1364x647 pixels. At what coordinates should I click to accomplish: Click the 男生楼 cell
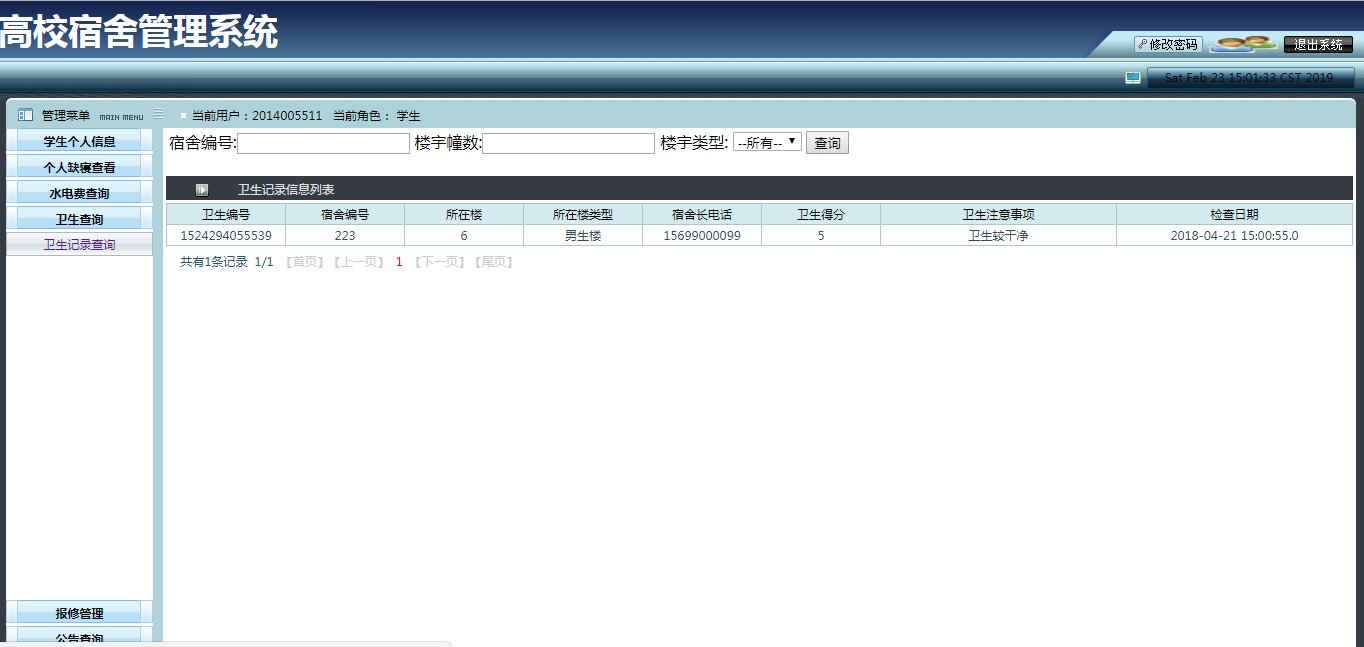583,235
